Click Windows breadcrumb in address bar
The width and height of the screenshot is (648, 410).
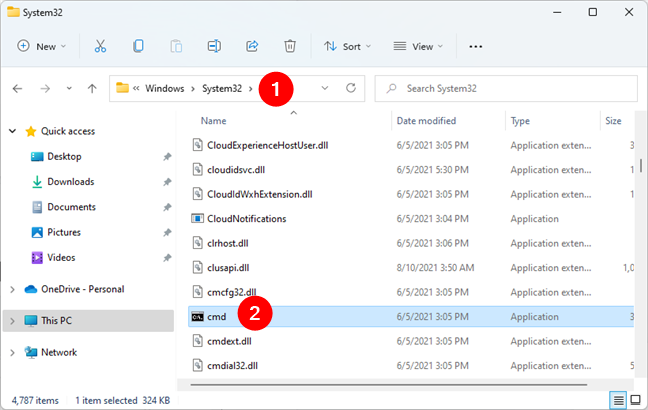tap(164, 88)
